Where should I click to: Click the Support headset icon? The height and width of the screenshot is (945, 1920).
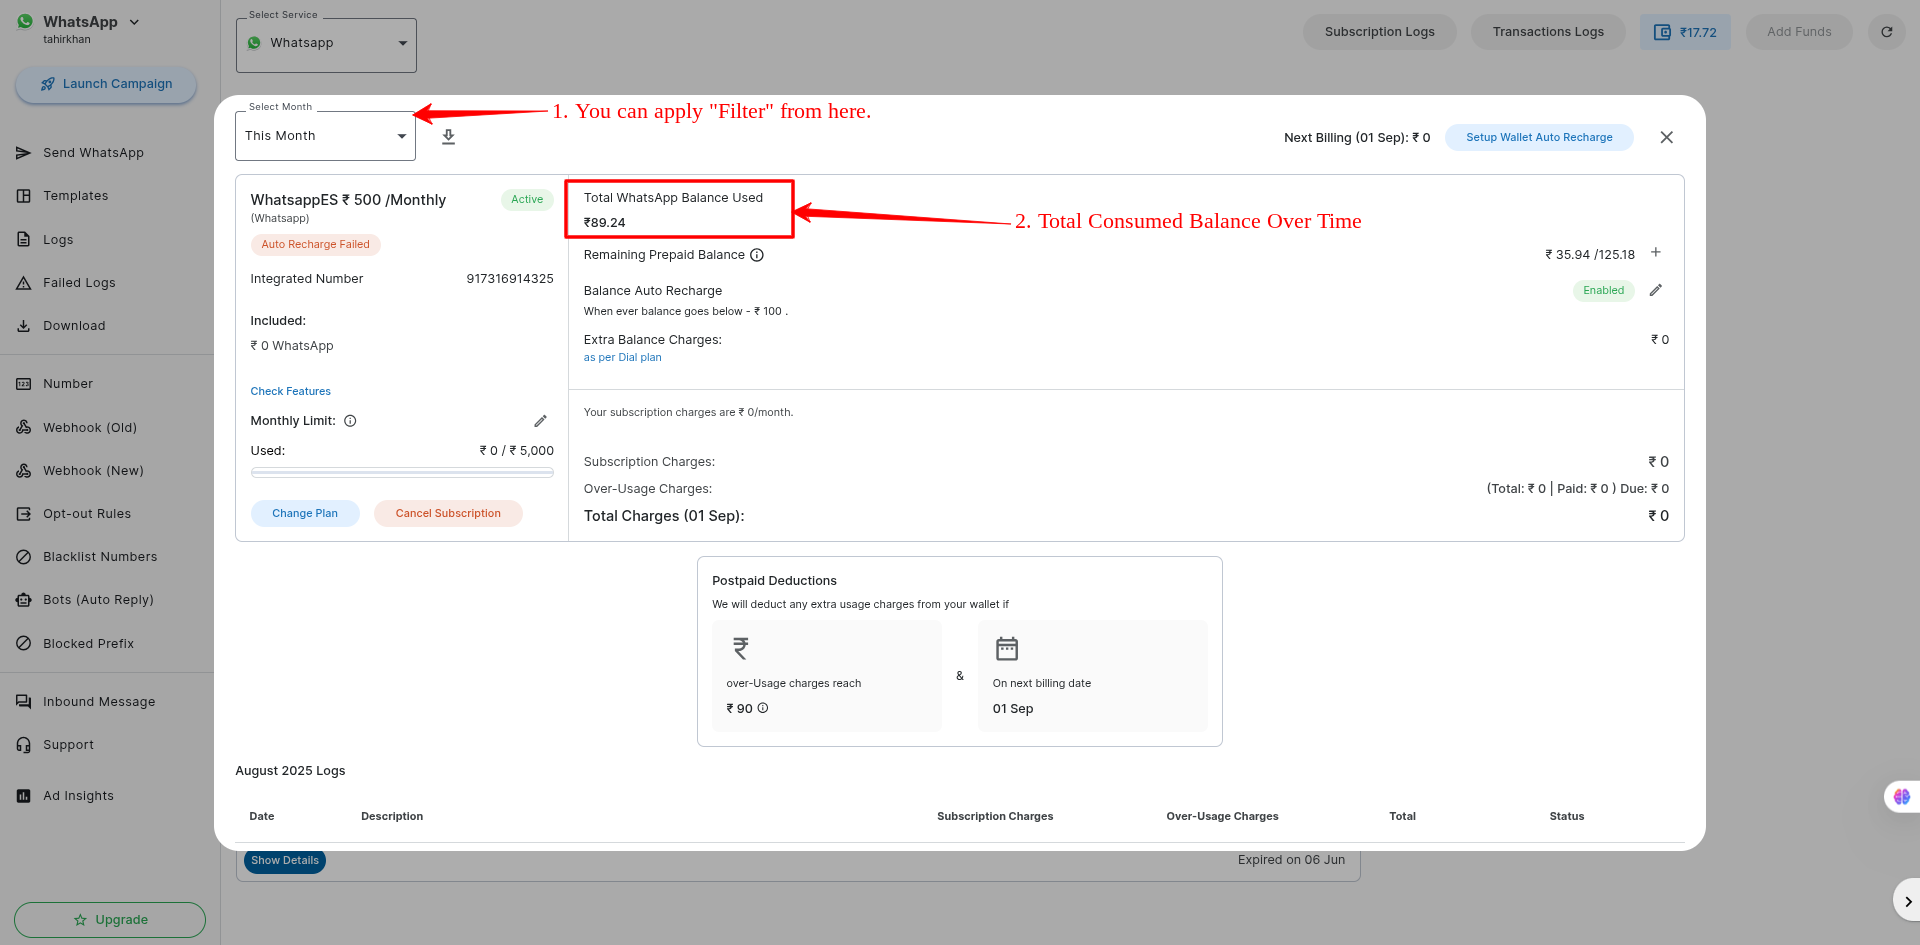(23, 745)
